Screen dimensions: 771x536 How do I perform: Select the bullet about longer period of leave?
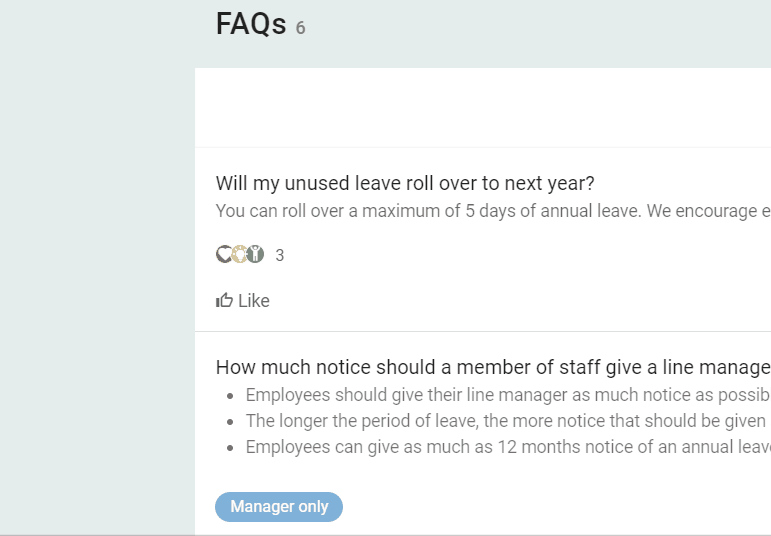tap(506, 421)
